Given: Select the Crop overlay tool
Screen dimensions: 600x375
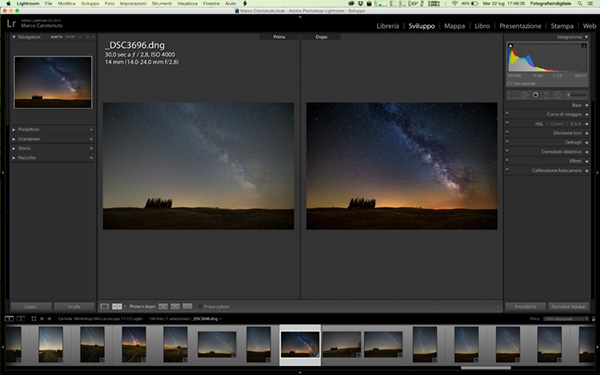Looking at the screenshot, I should point(512,95).
